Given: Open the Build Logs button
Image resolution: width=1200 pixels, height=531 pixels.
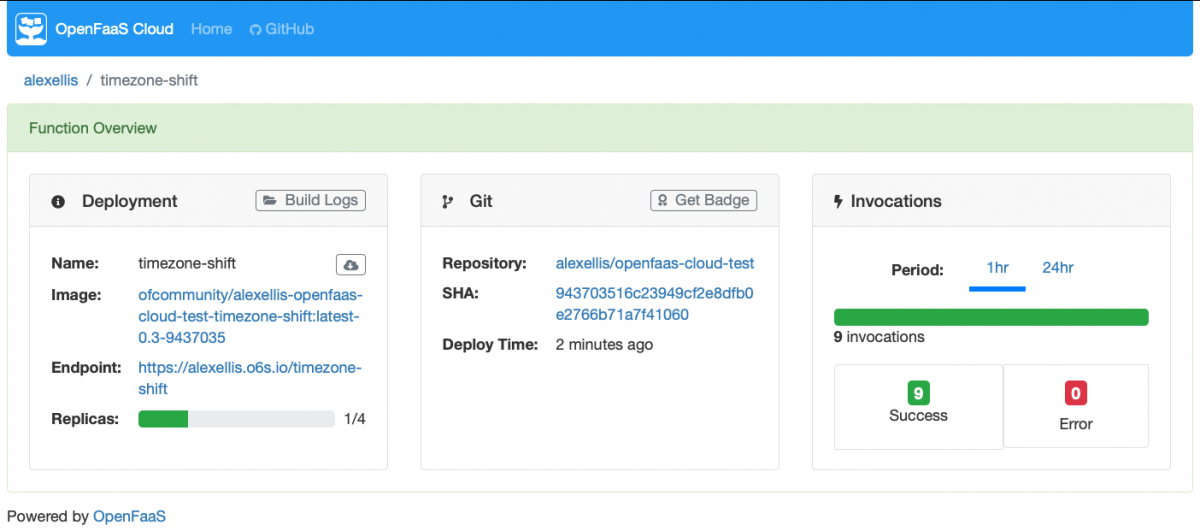Looking at the screenshot, I should pos(311,200).
